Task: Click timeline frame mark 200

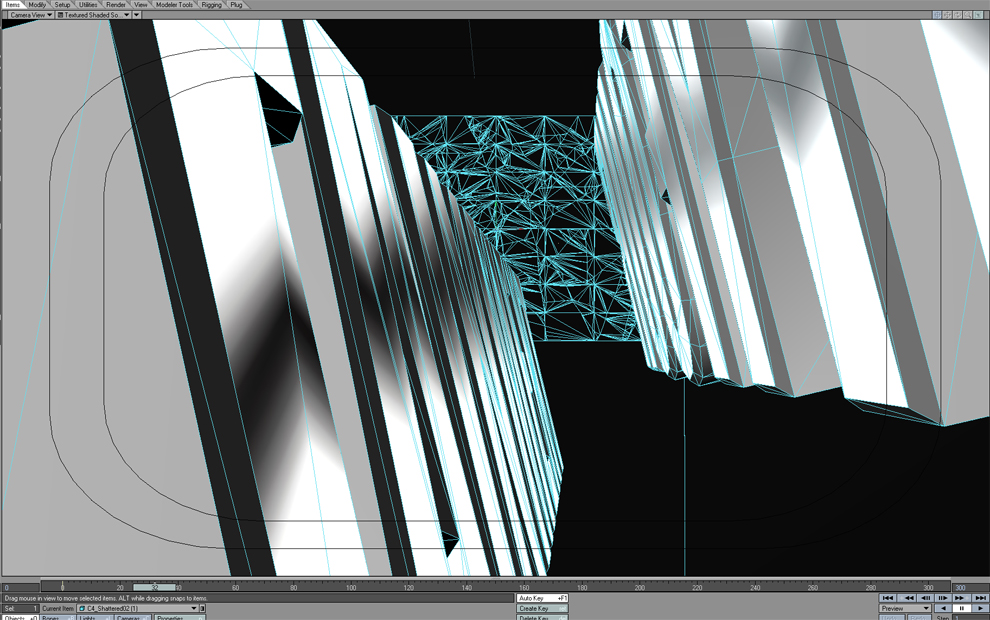Action: pyautogui.click(x=639, y=587)
